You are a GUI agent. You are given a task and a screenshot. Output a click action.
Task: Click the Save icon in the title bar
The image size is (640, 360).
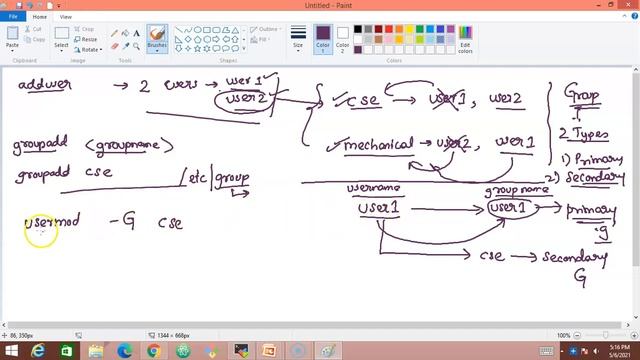19,5
